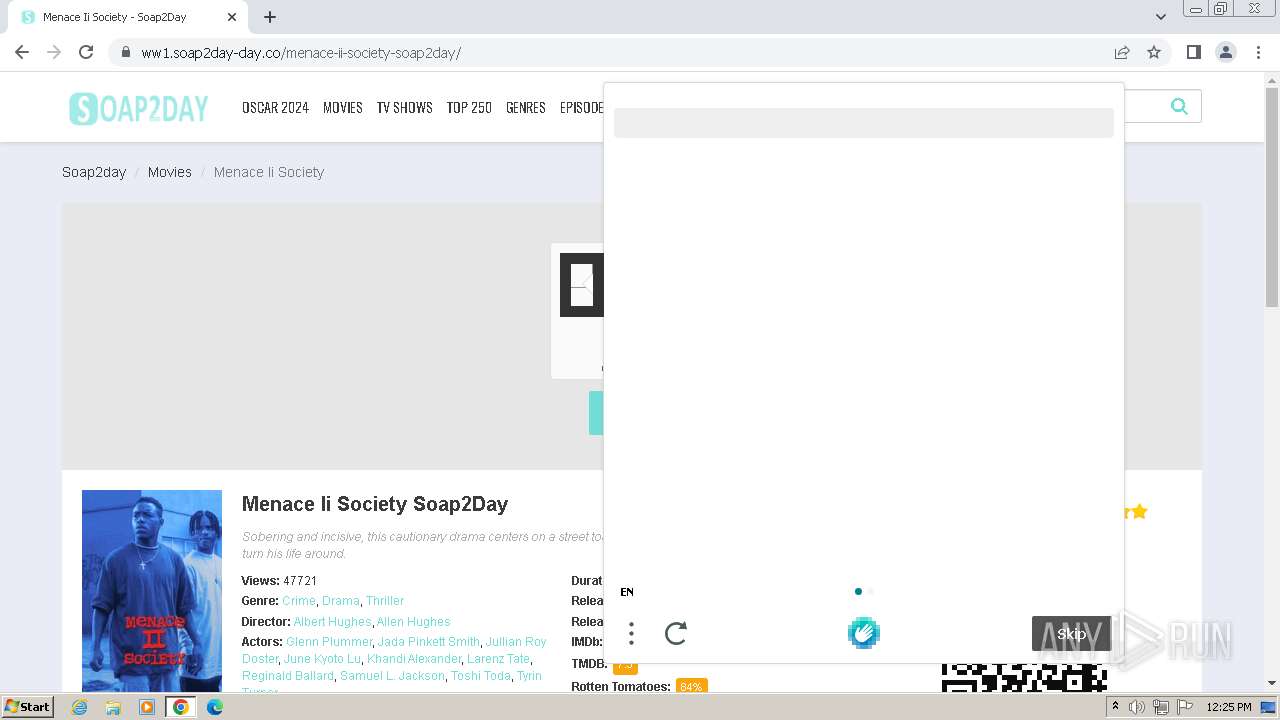Open the TOP 250 menu item
This screenshot has height=720, width=1280.
pos(469,107)
